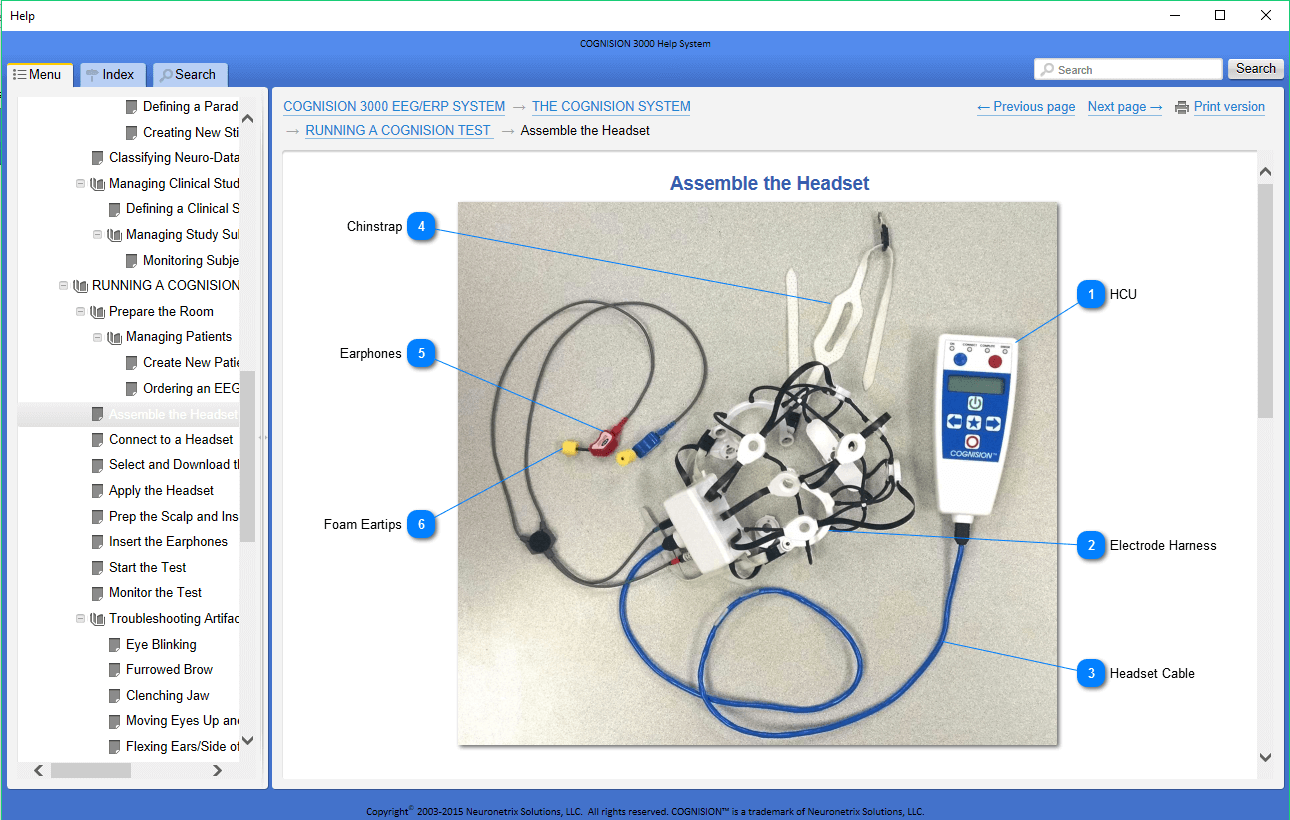Select Assemble the Headset in tree
Image resolution: width=1290 pixels, height=820 pixels.
[173, 414]
